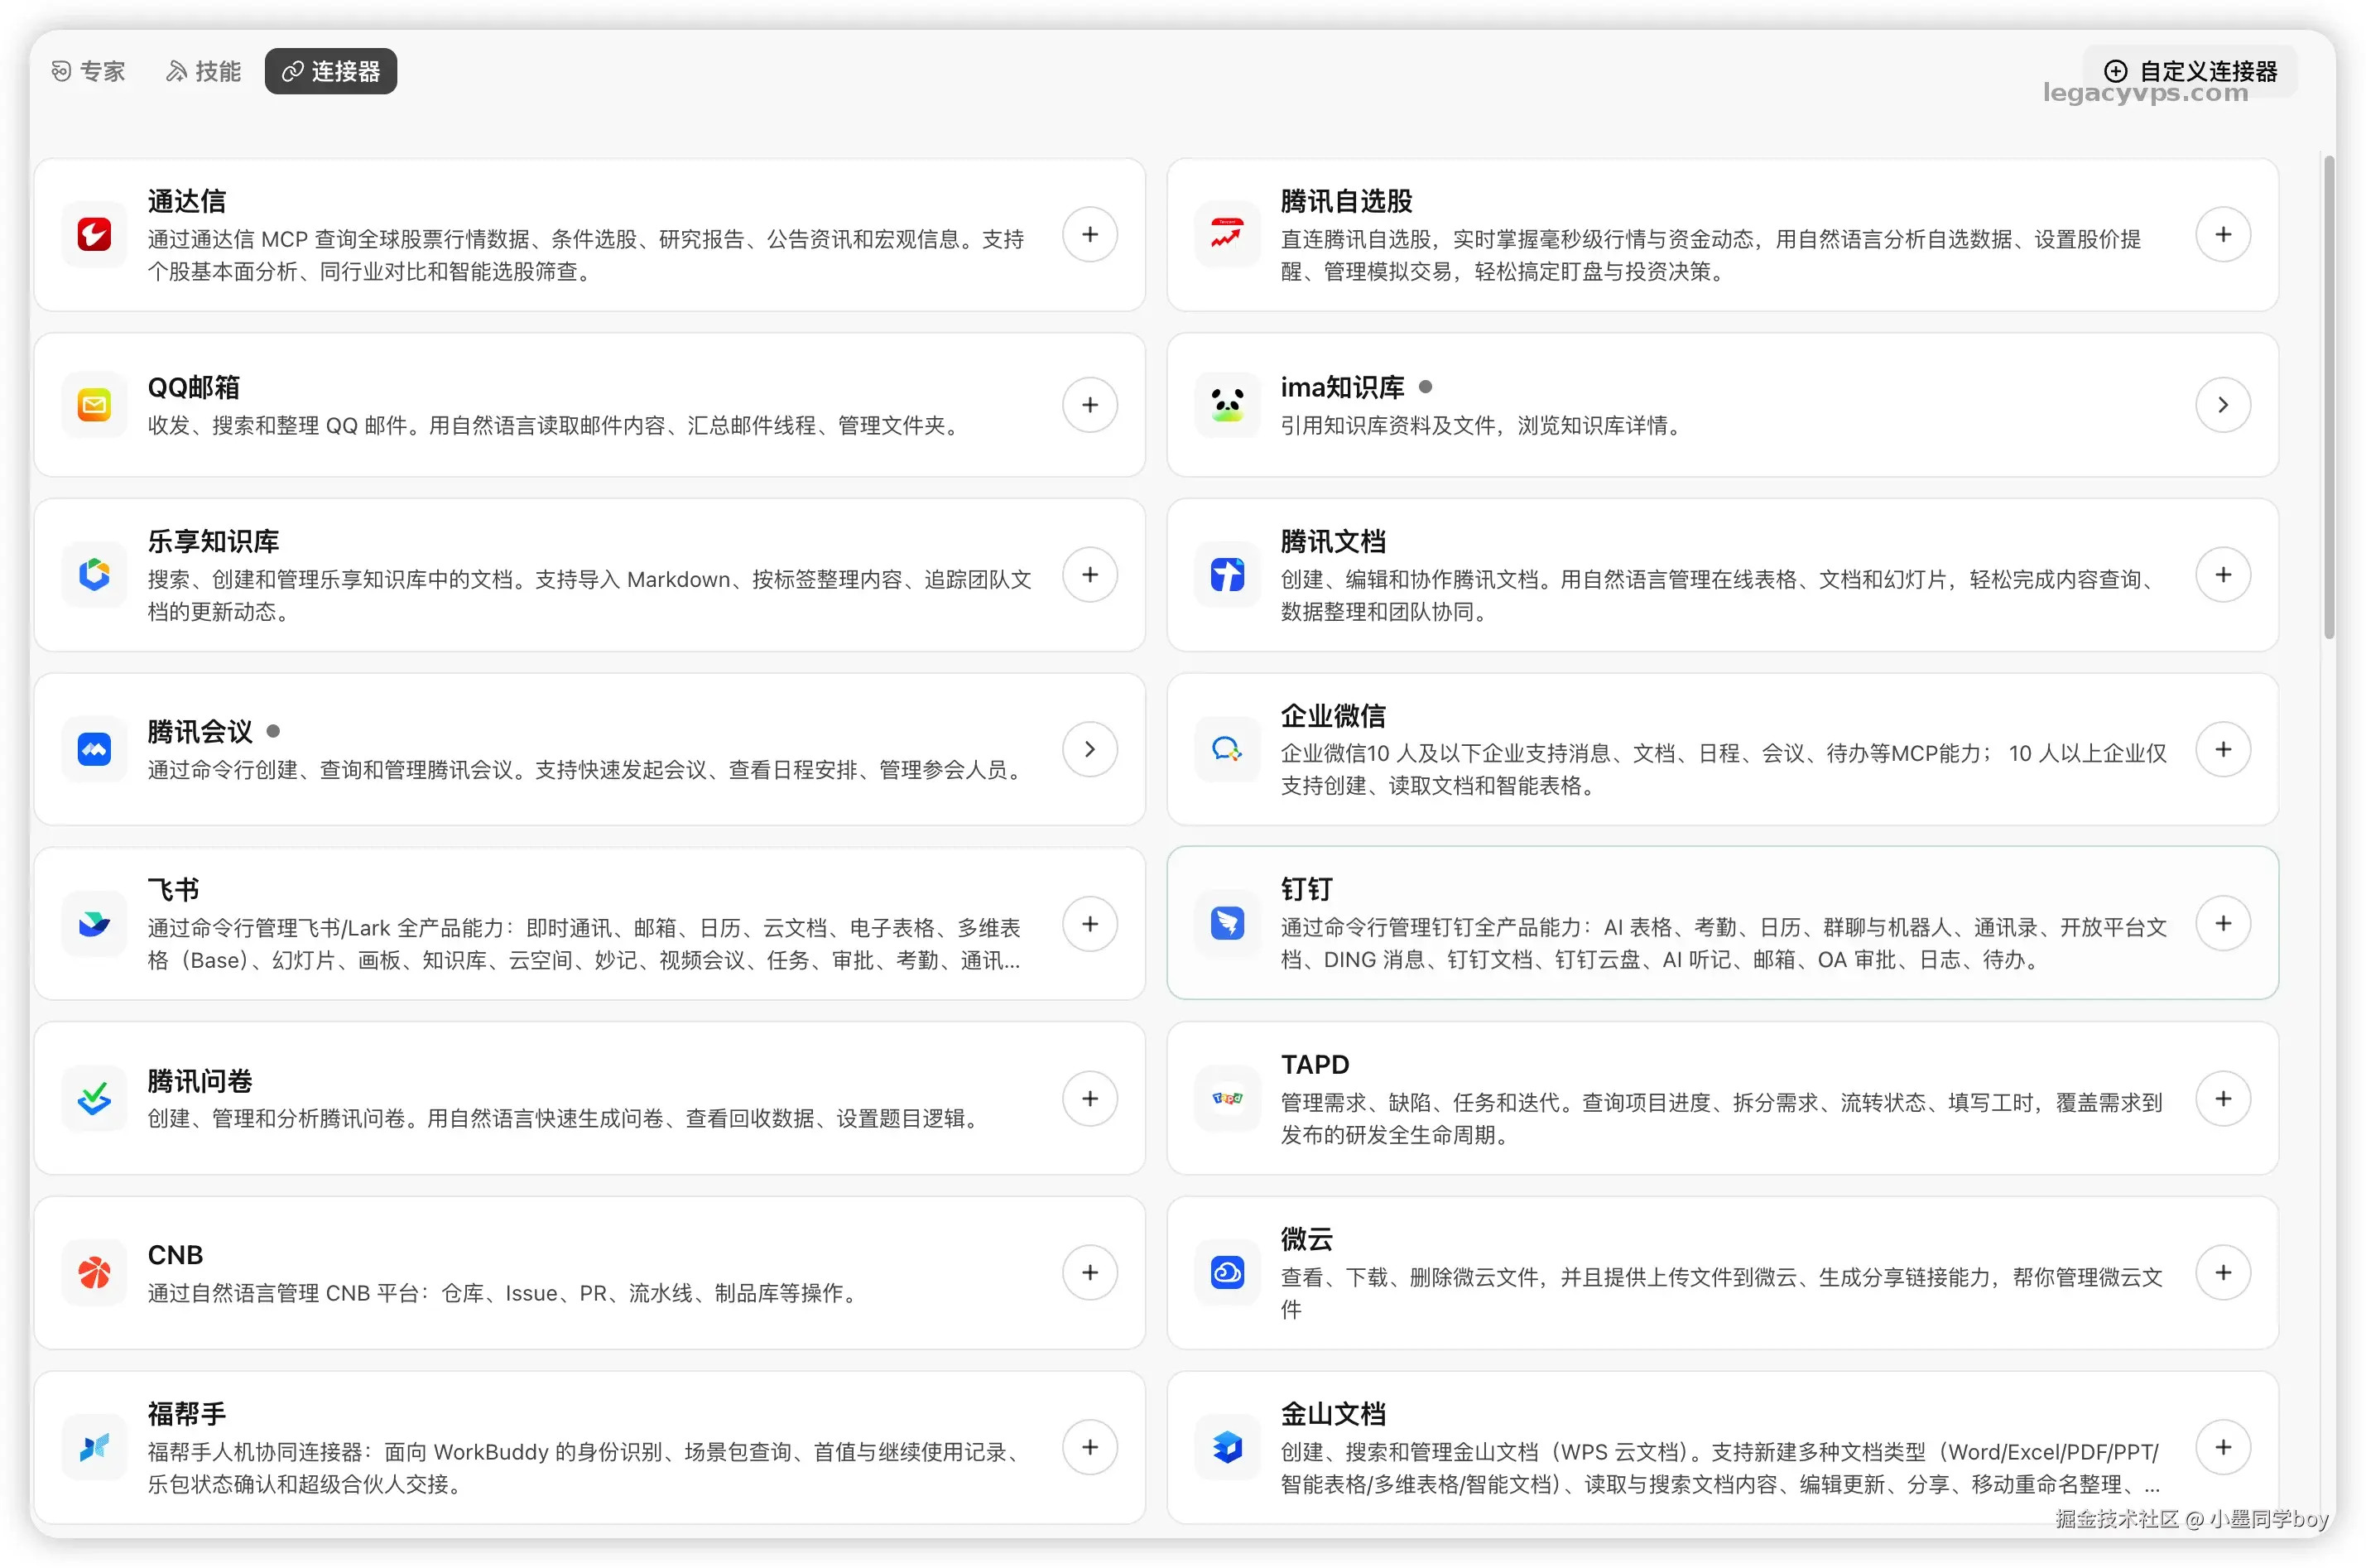Switch to the 专家 tab
2366x1568 pixels.
[88, 71]
